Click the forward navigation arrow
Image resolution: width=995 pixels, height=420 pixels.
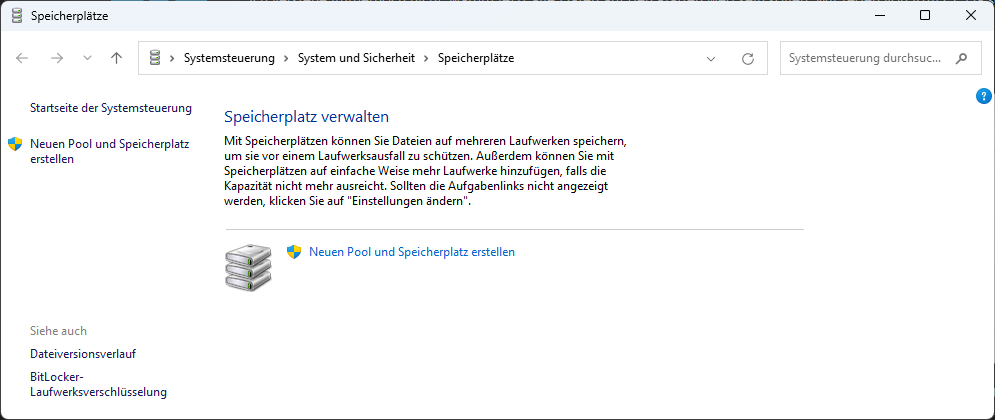57,58
